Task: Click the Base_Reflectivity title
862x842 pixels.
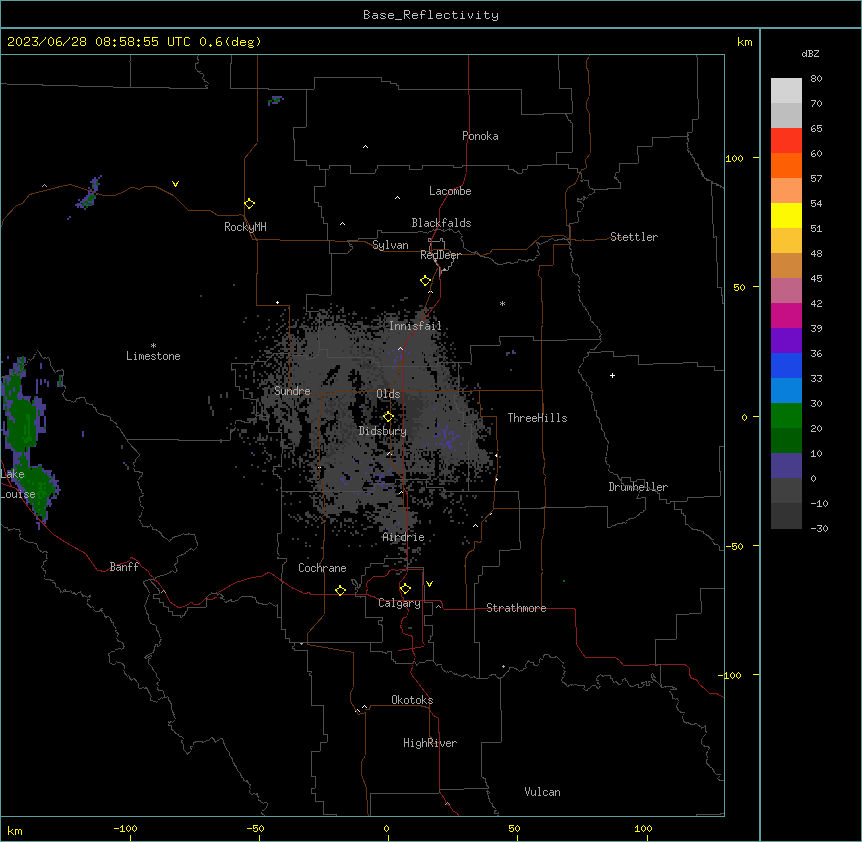Action: point(431,15)
